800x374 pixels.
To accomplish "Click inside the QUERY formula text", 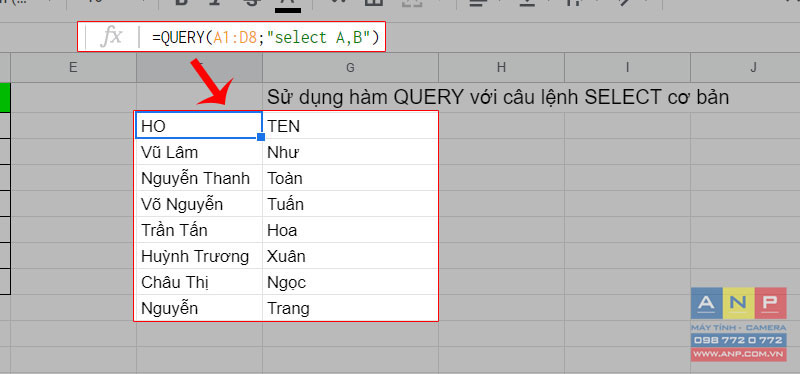I will (266, 37).
